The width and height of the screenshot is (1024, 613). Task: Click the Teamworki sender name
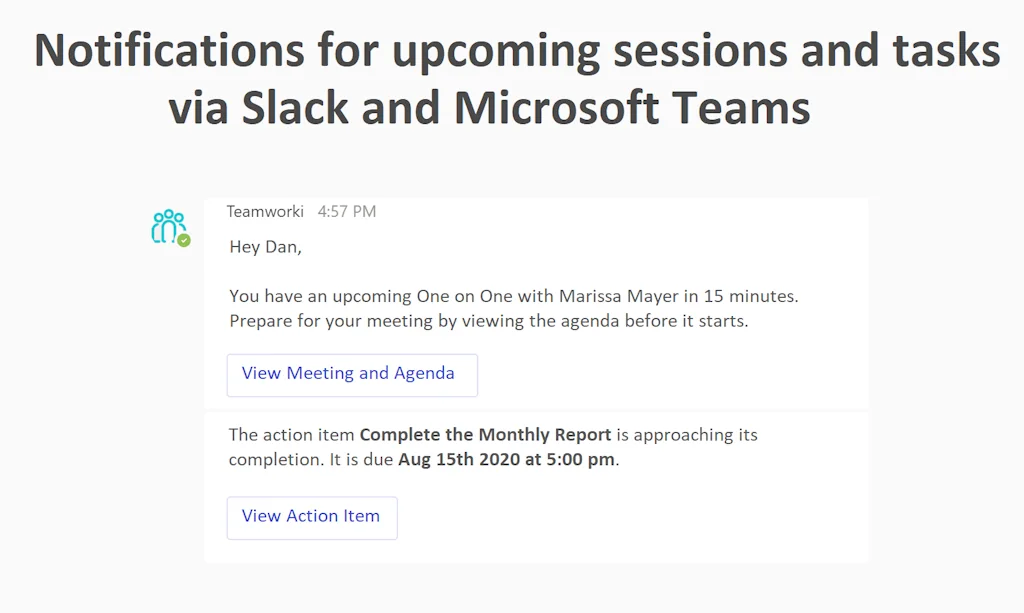click(264, 211)
